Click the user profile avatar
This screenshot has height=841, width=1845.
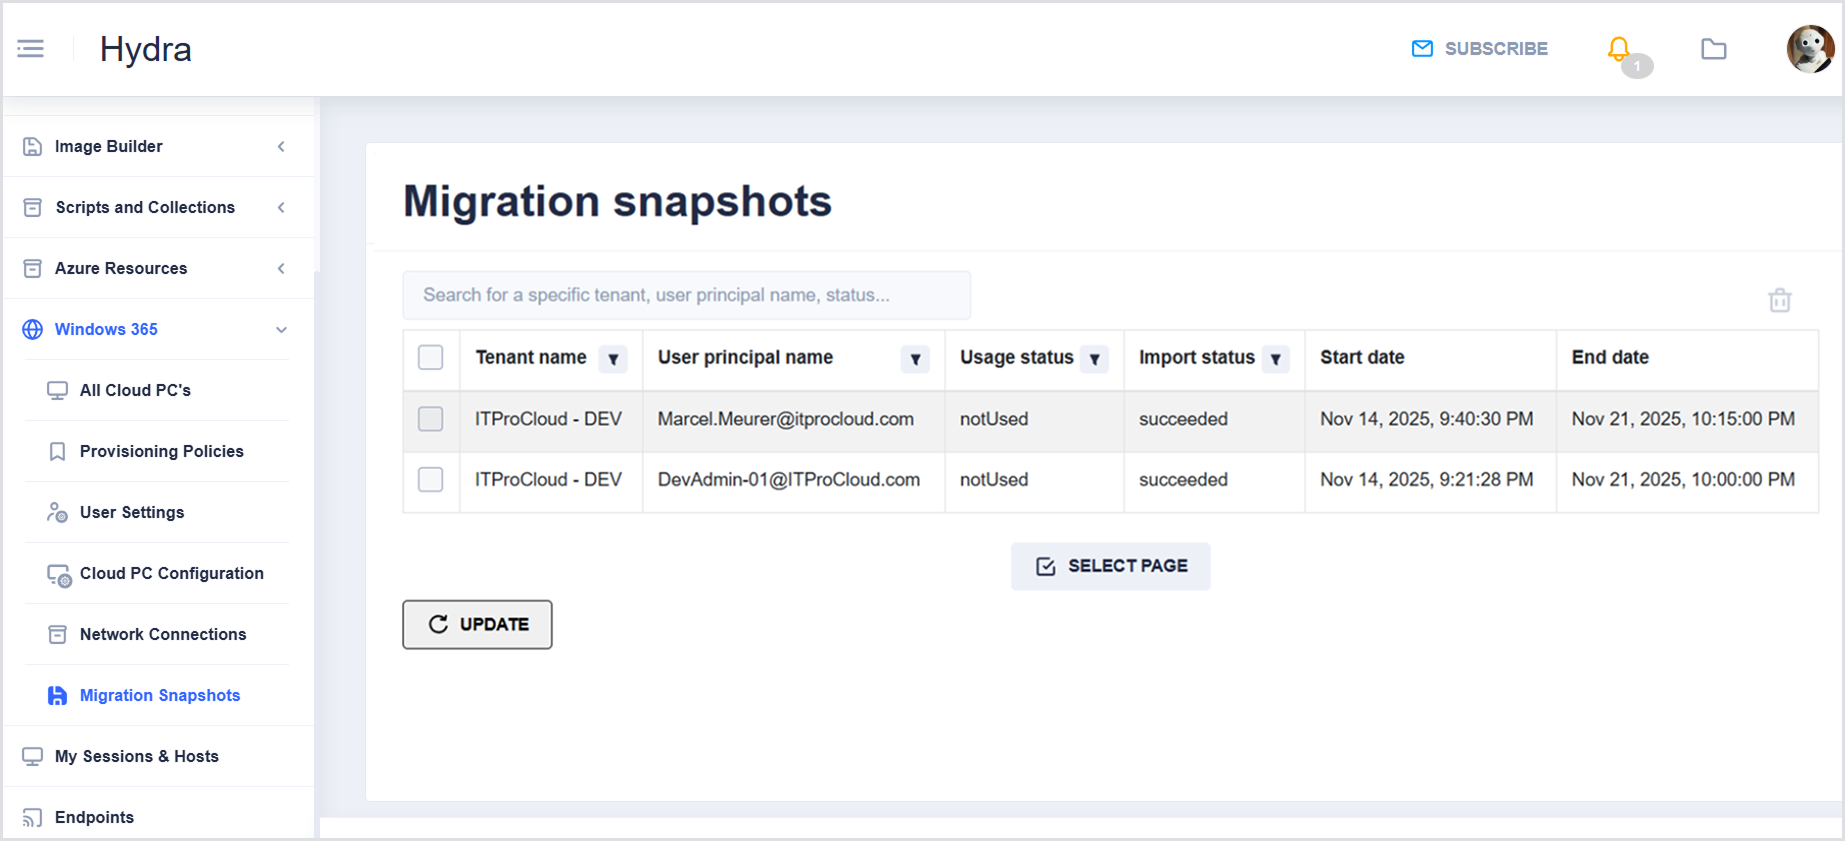pos(1809,49)
